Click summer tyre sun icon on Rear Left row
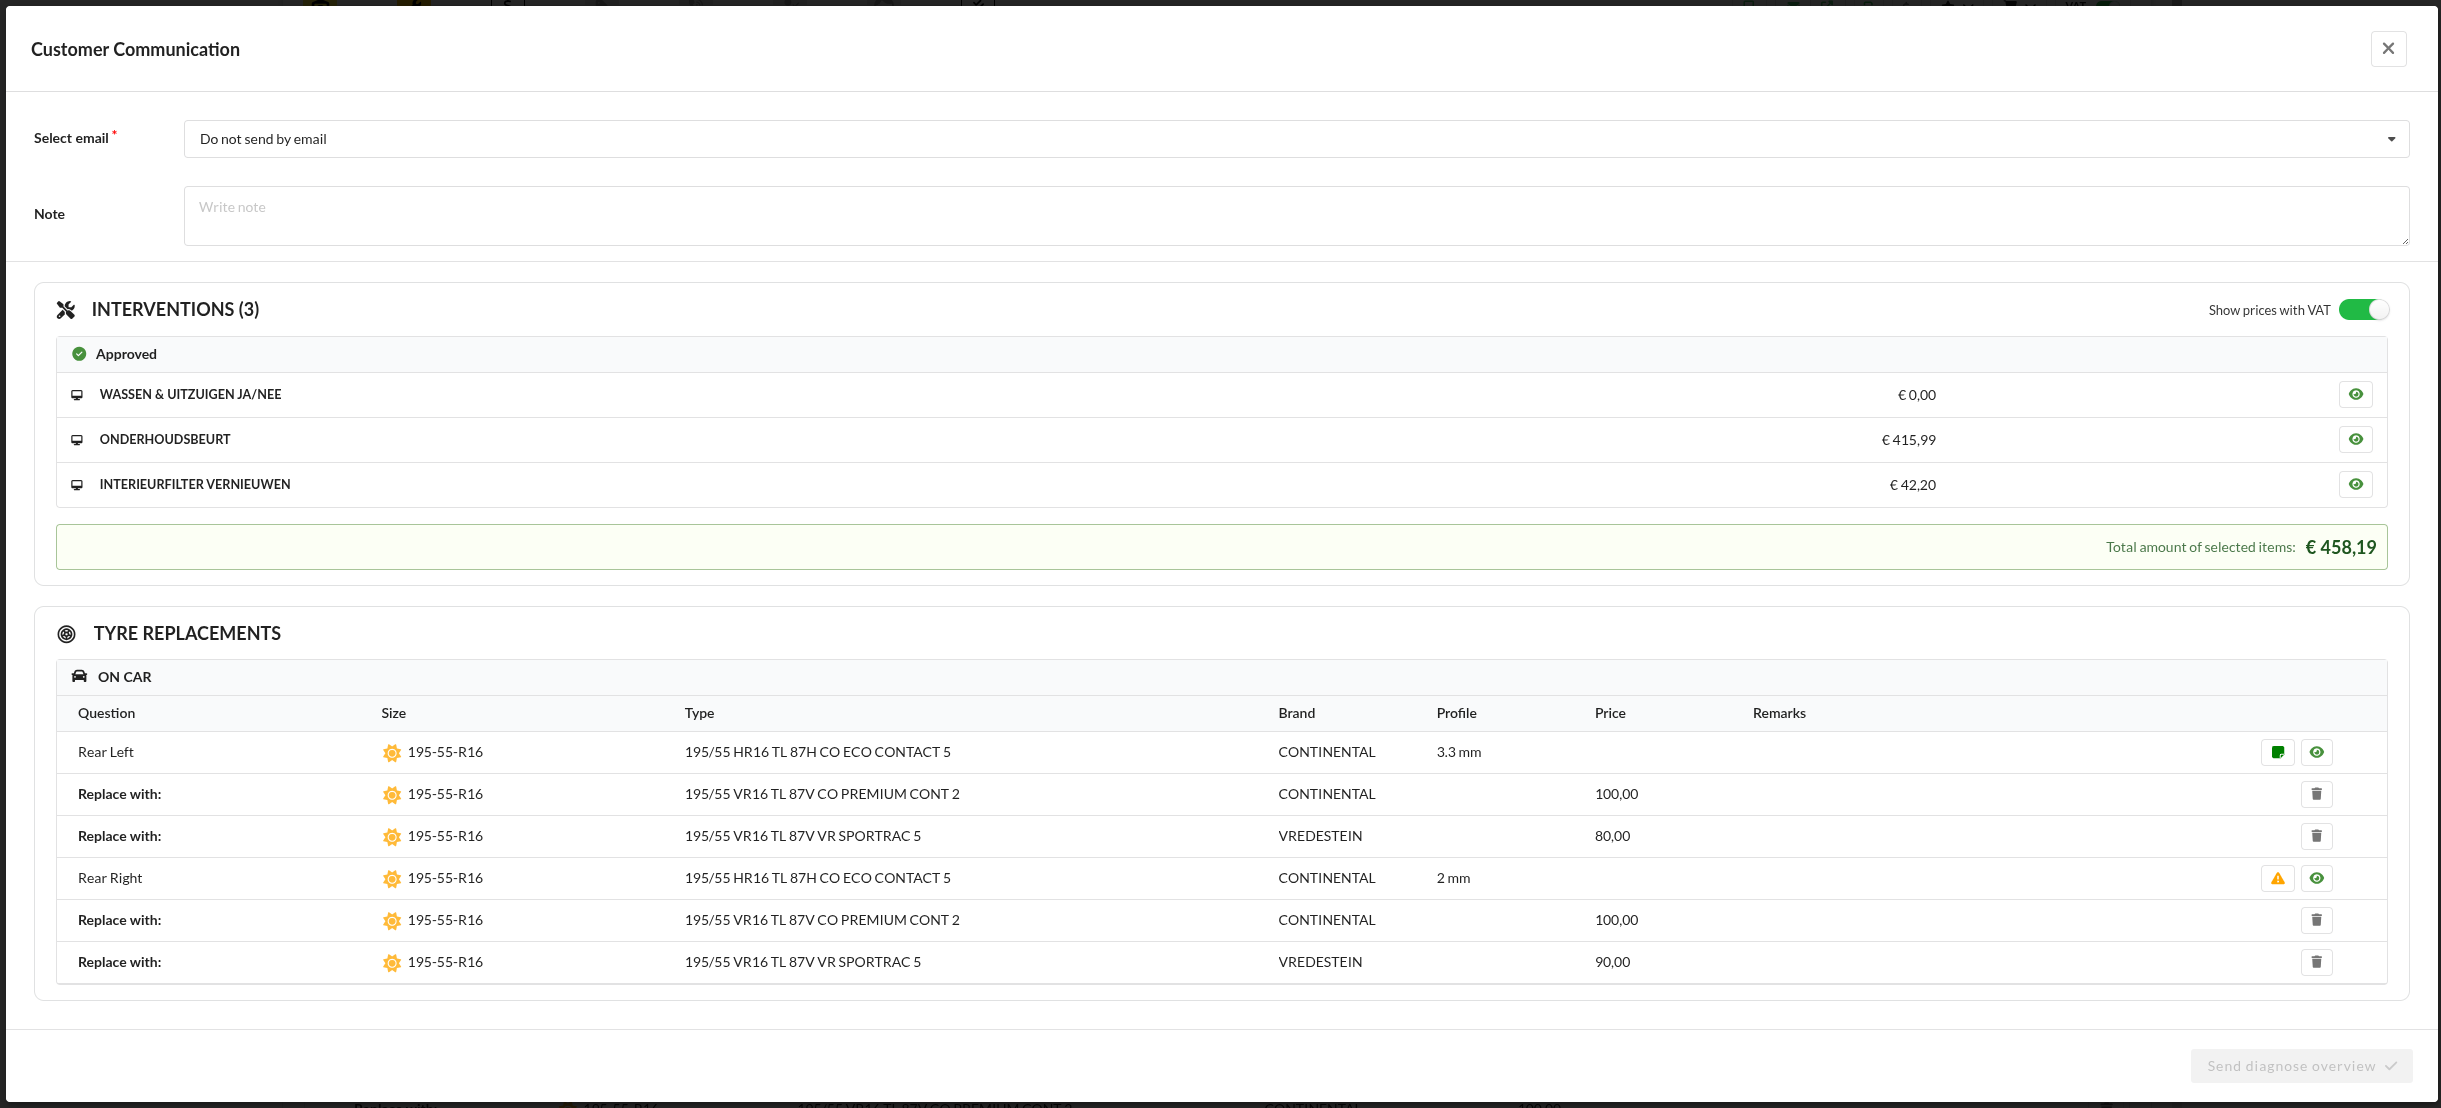Screen dimensions: 2441x1108 tap(392, 753)
